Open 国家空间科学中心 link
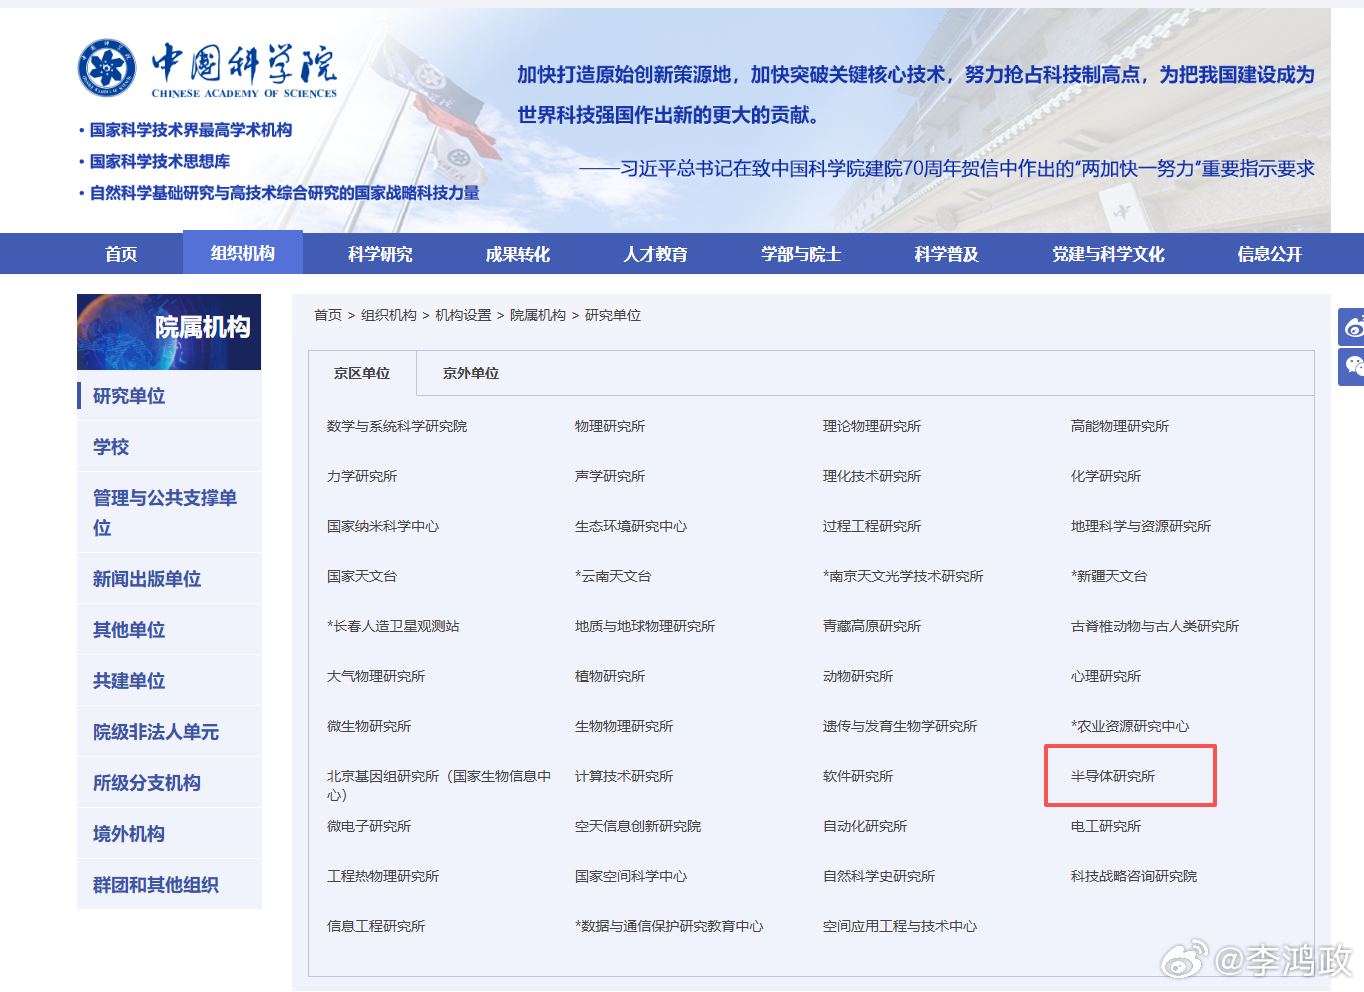This screenshot has height=992, width=1364. pos(631,876)
